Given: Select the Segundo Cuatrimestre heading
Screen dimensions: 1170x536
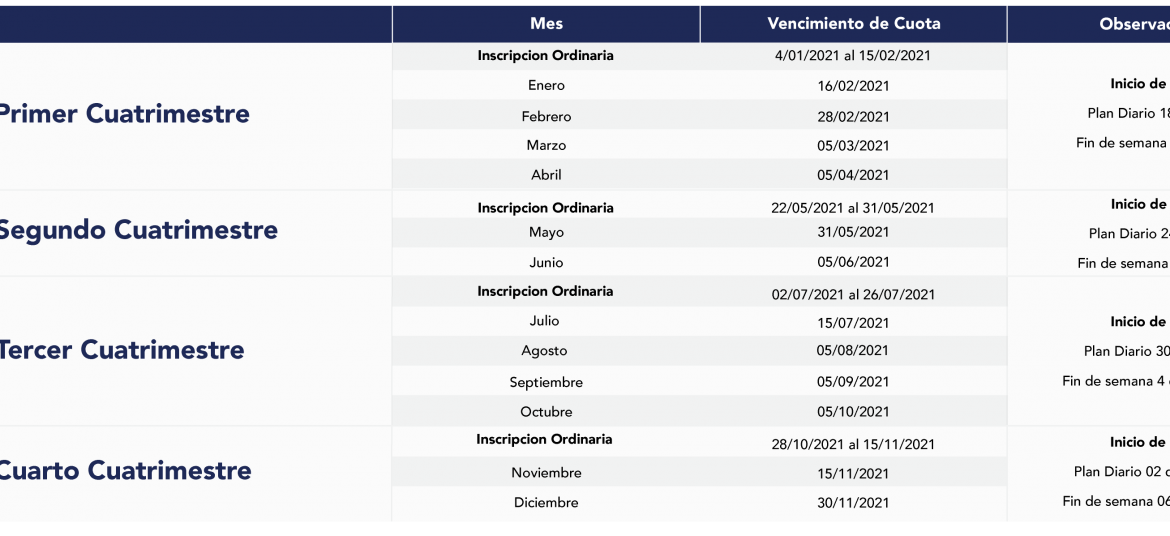Looking at the screenshot, I should 138,230.
